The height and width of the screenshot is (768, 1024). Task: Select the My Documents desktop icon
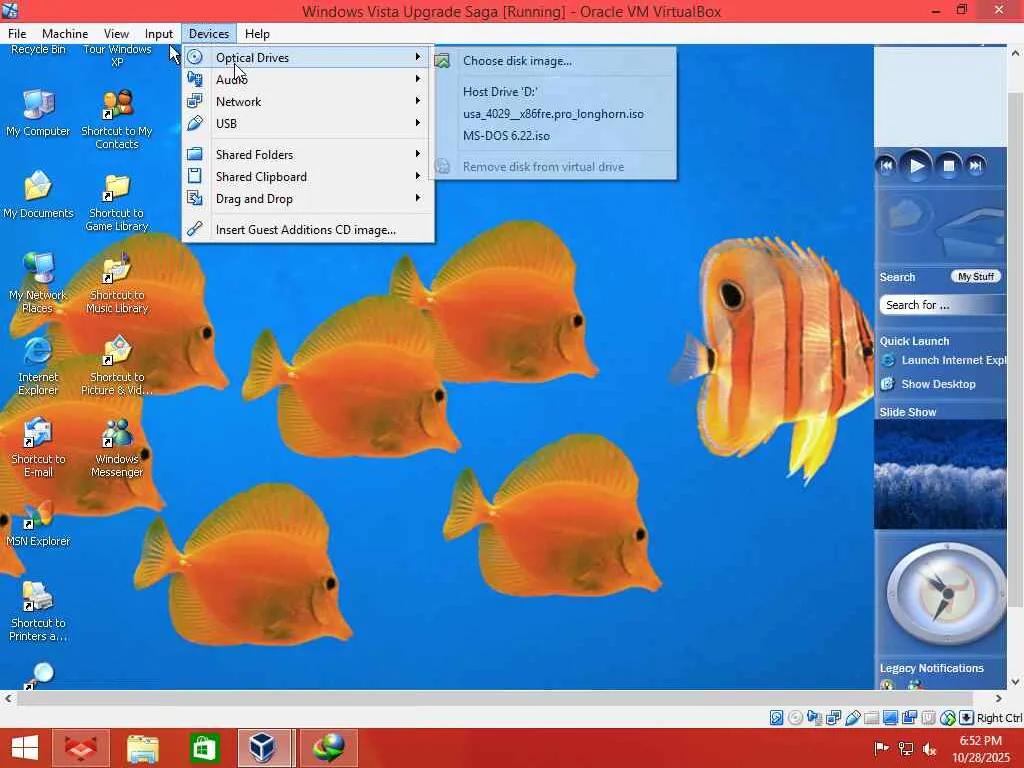tap(38, 195)
